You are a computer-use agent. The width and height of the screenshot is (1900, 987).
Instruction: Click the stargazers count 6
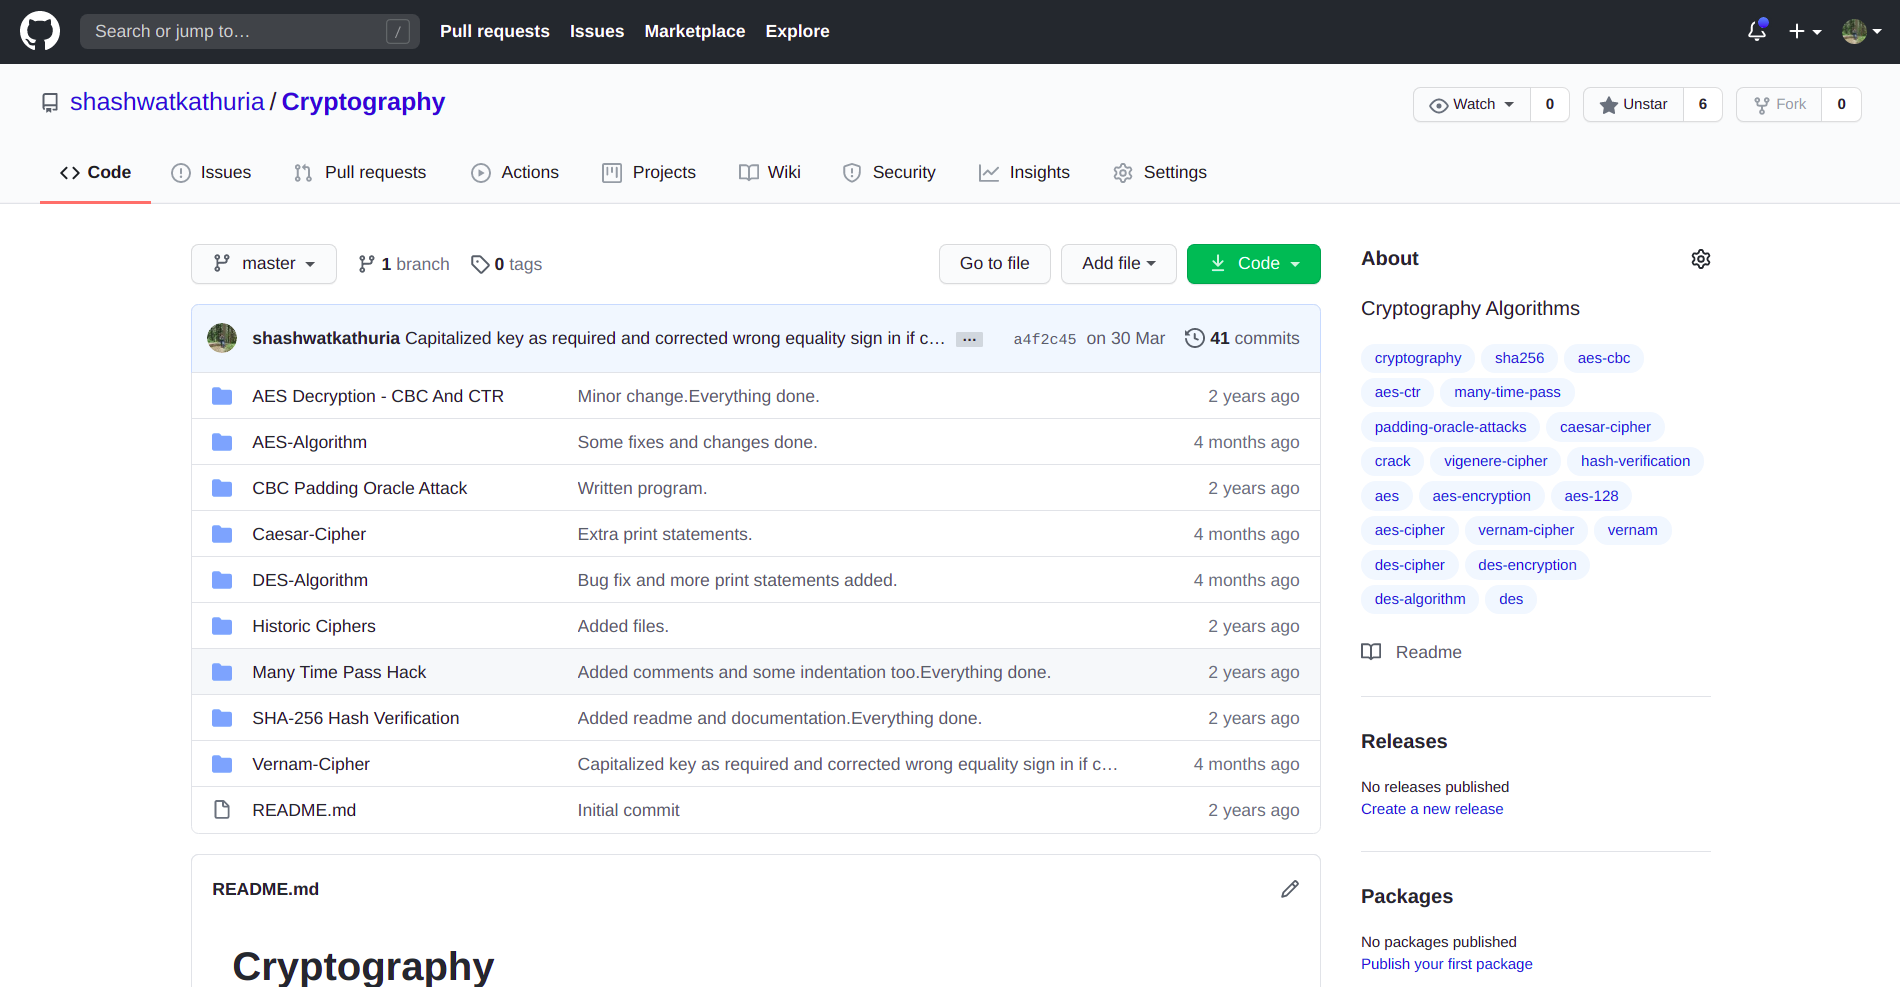tap(1702, 104)
